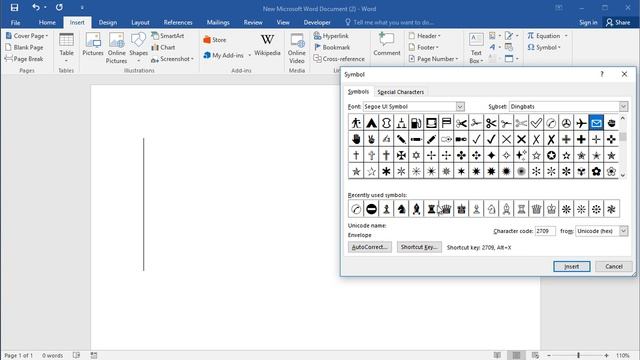The image size is (640, 360).
Task: Select the Maltese cross symbol
Action: (x=401, y=155)
